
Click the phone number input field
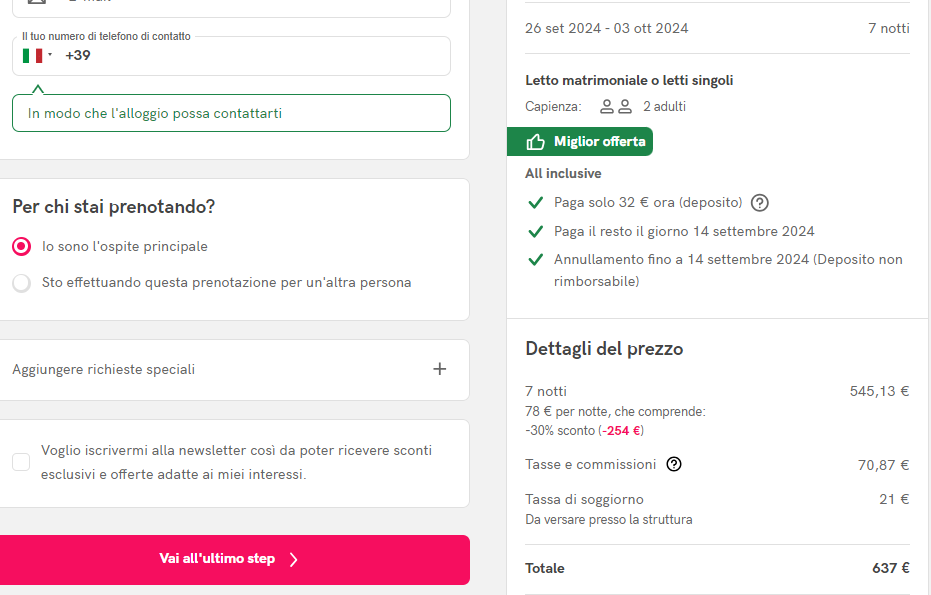231,56
